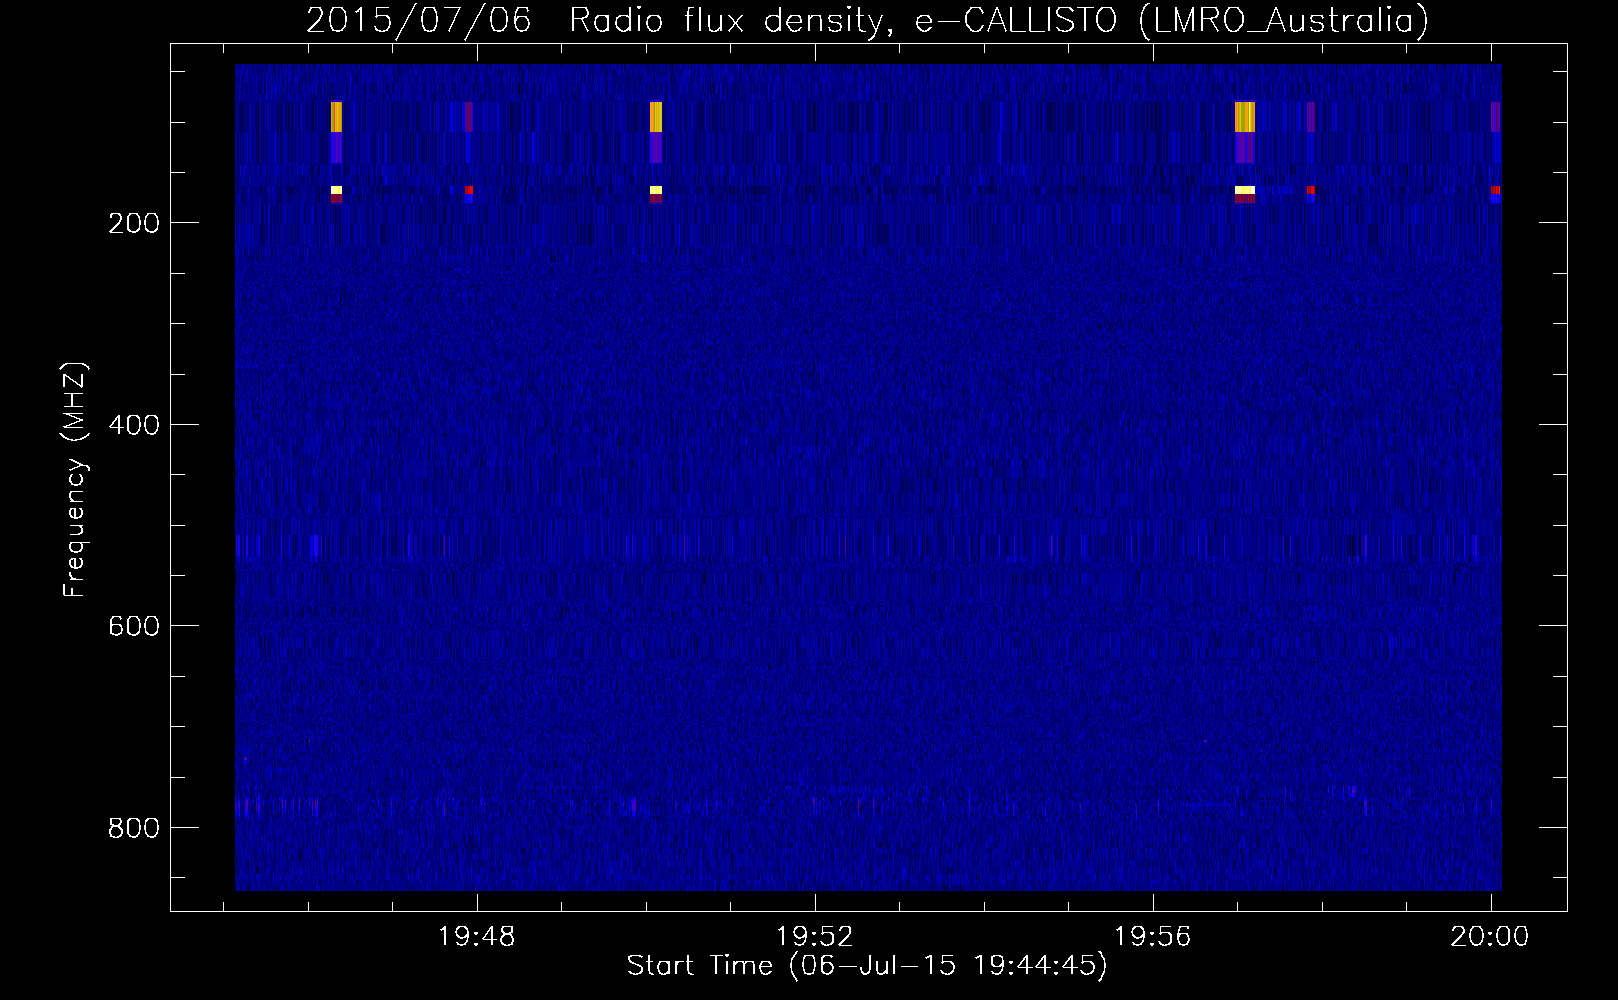Click the wide yellow burst near 19:57
Screen dimensions: 1618x1000
(1245, 117)
